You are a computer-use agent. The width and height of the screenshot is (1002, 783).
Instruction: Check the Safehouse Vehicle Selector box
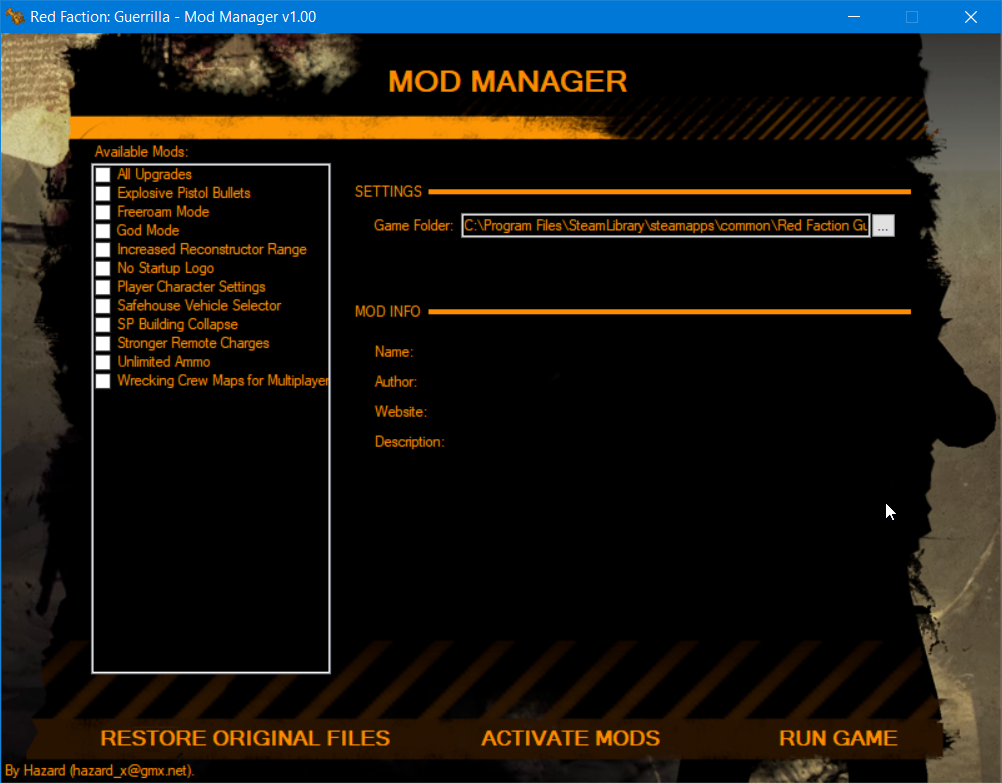pos(103,306)
